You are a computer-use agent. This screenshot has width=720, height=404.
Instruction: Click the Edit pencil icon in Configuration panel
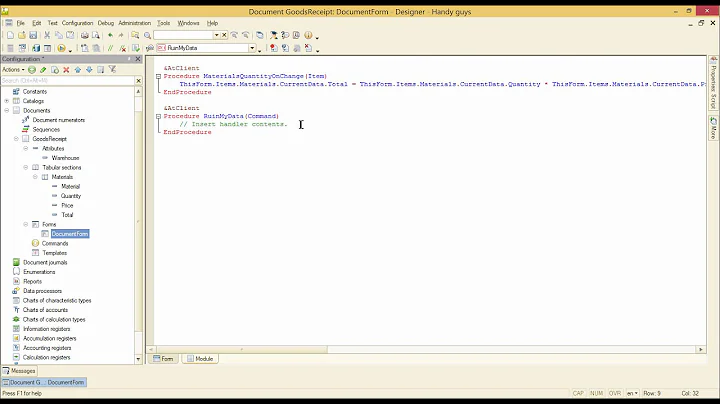(x=43, y=70)
